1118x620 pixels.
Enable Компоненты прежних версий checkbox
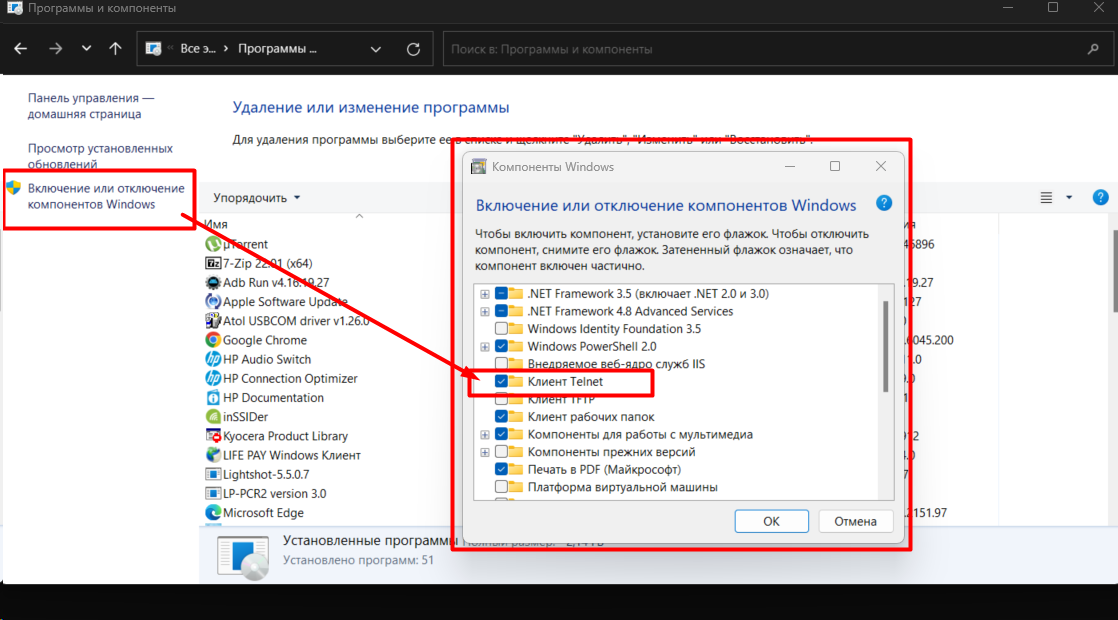coord(501,452)
